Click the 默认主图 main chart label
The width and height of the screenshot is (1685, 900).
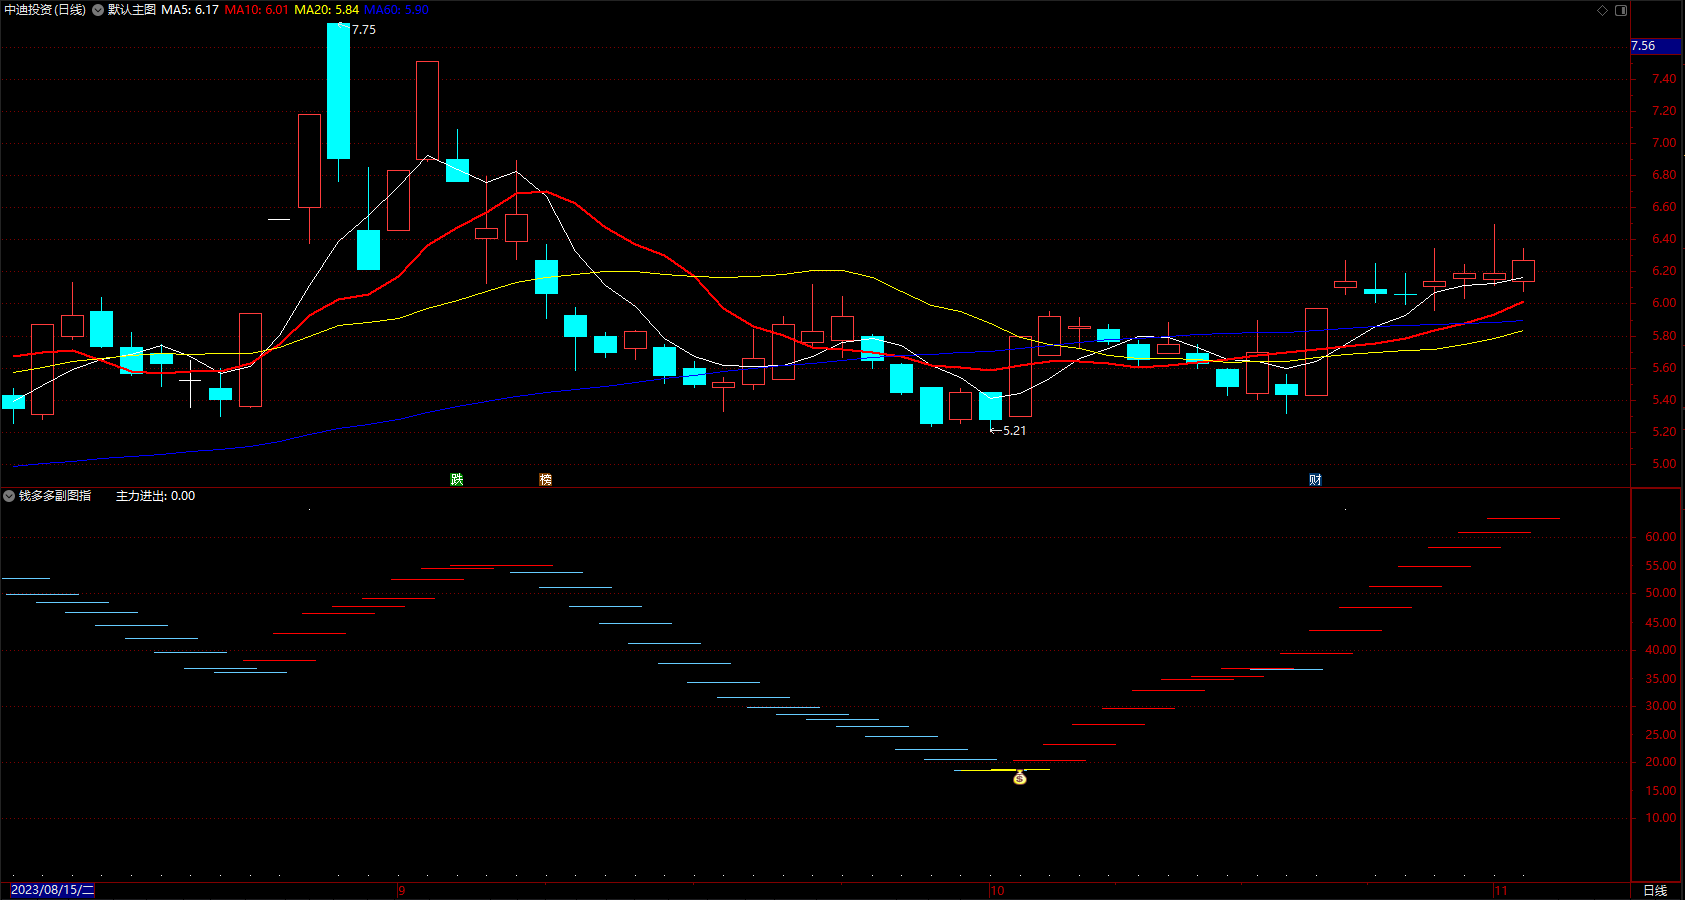pos(132,10)
